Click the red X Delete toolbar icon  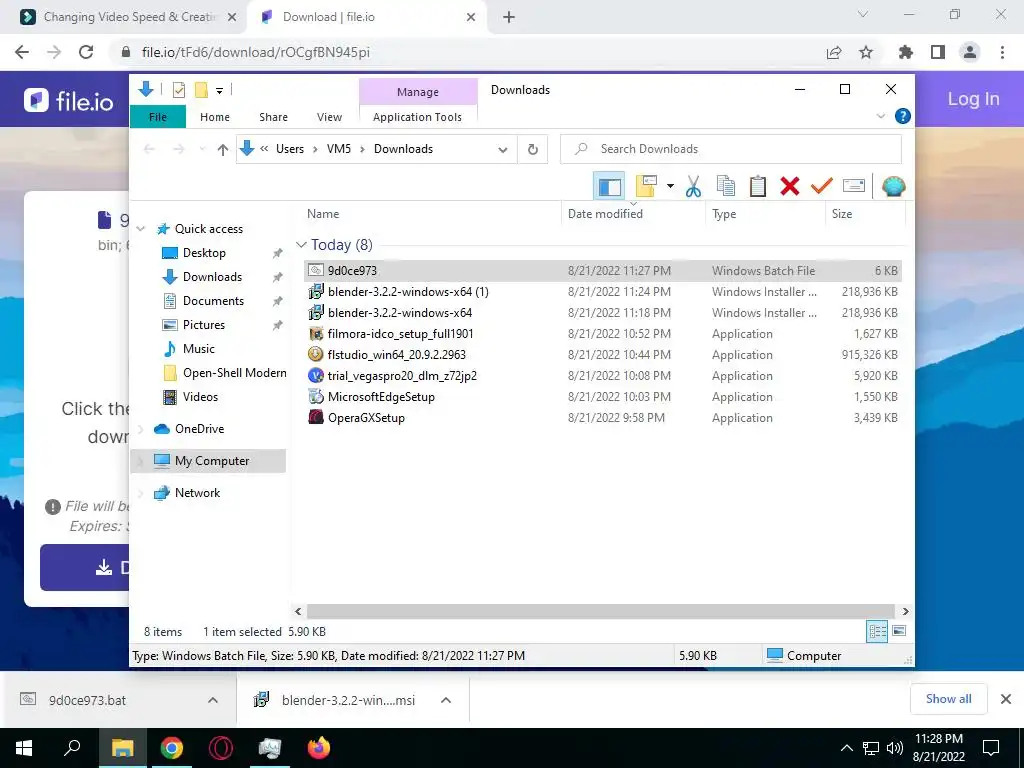(790, 187)
